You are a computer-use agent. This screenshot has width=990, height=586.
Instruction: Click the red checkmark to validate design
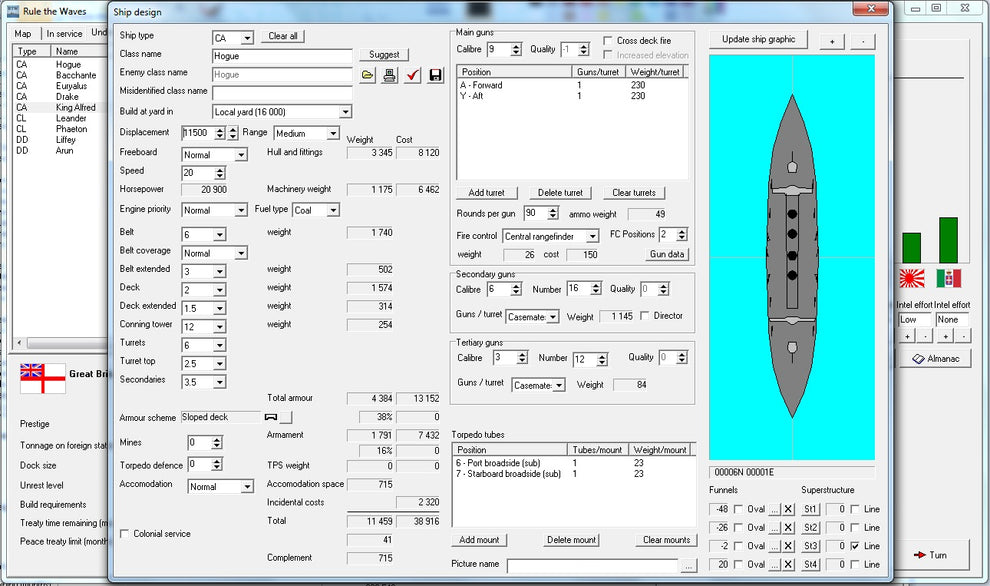413,76
